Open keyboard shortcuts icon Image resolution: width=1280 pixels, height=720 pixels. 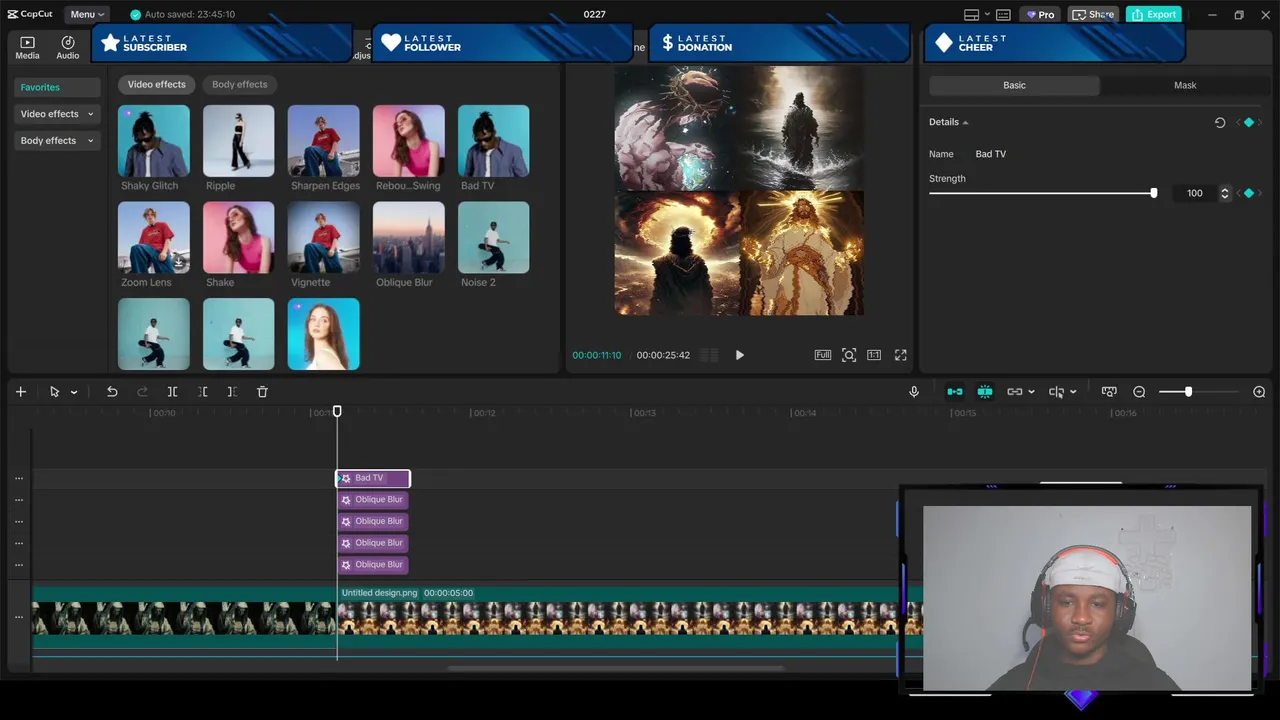(1003, 15)
